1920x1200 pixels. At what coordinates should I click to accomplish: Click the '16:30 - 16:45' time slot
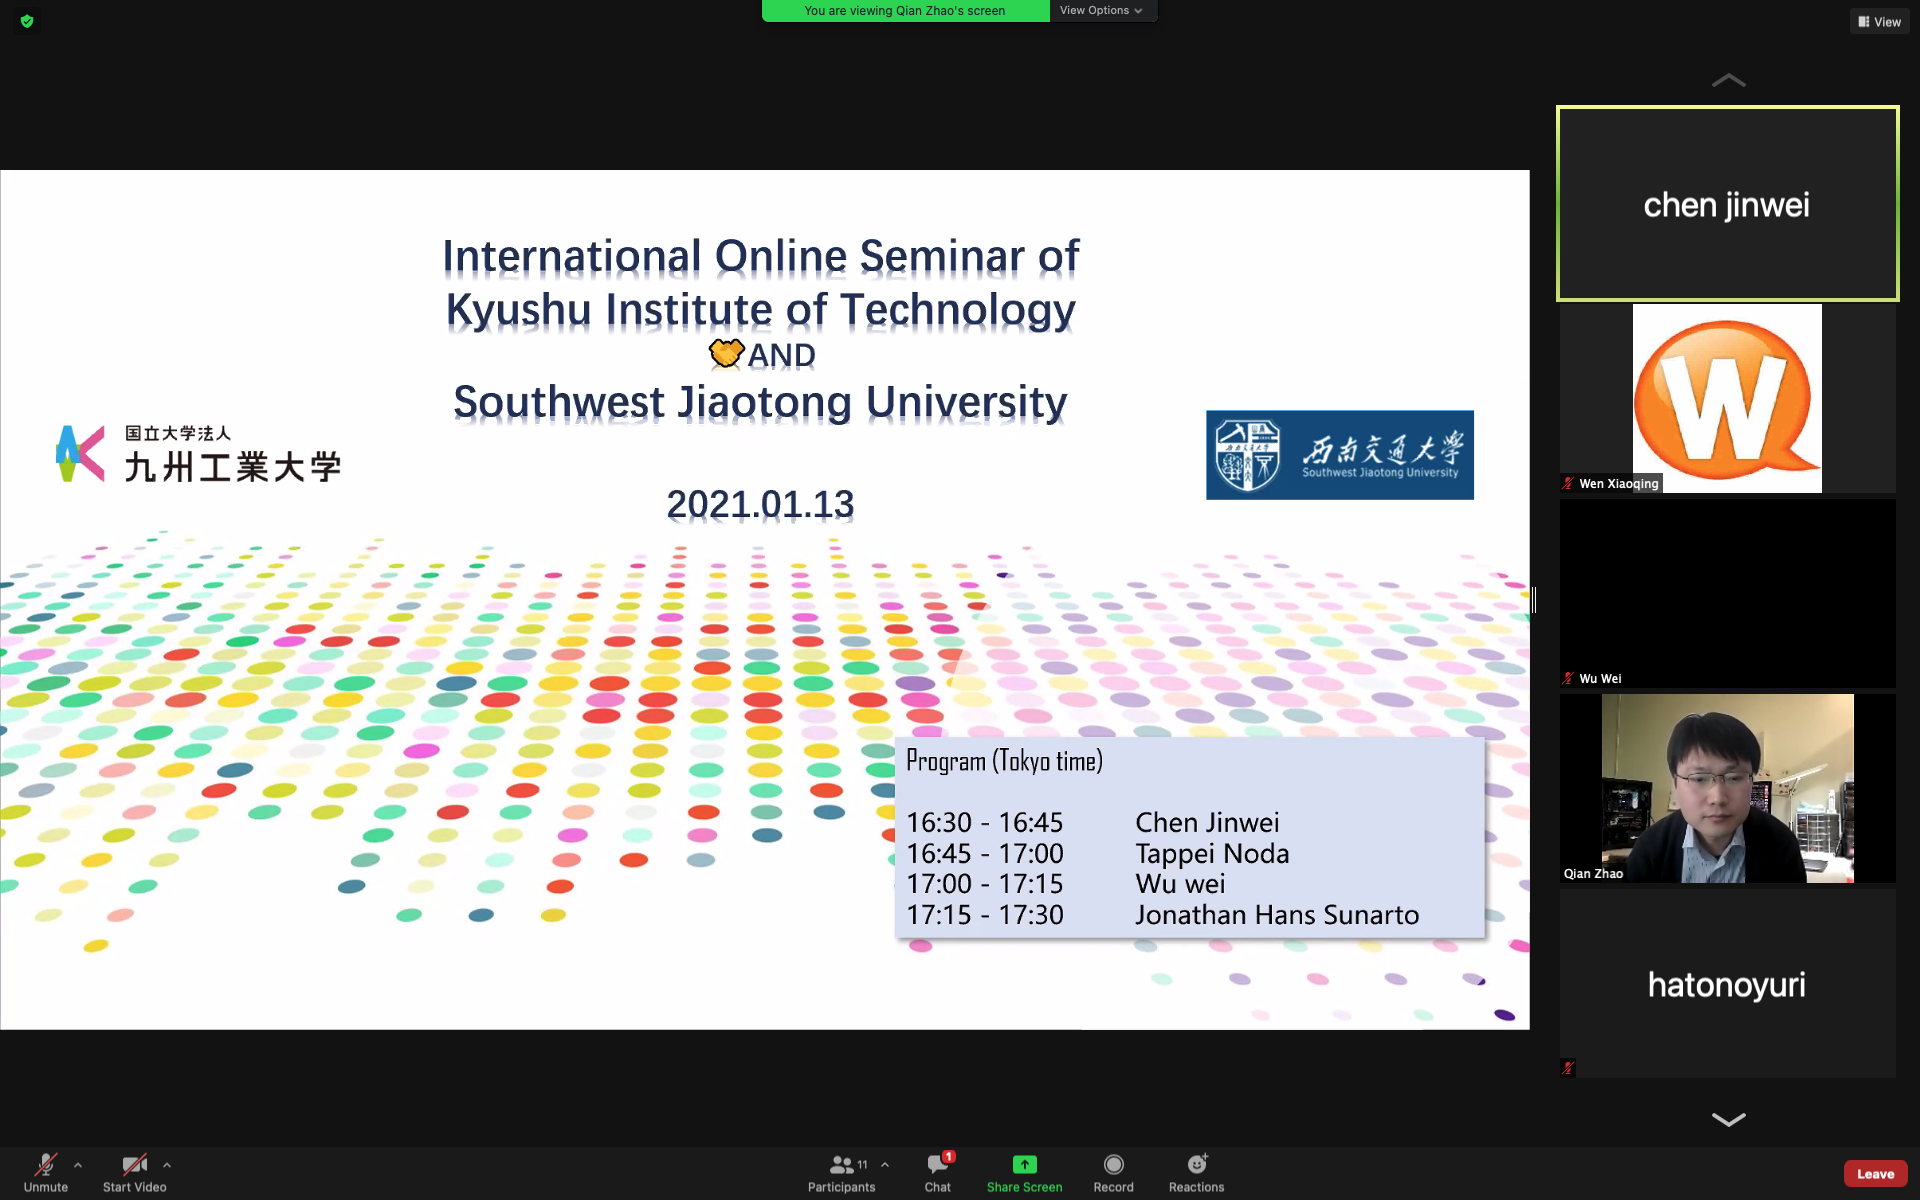point(985,822)
